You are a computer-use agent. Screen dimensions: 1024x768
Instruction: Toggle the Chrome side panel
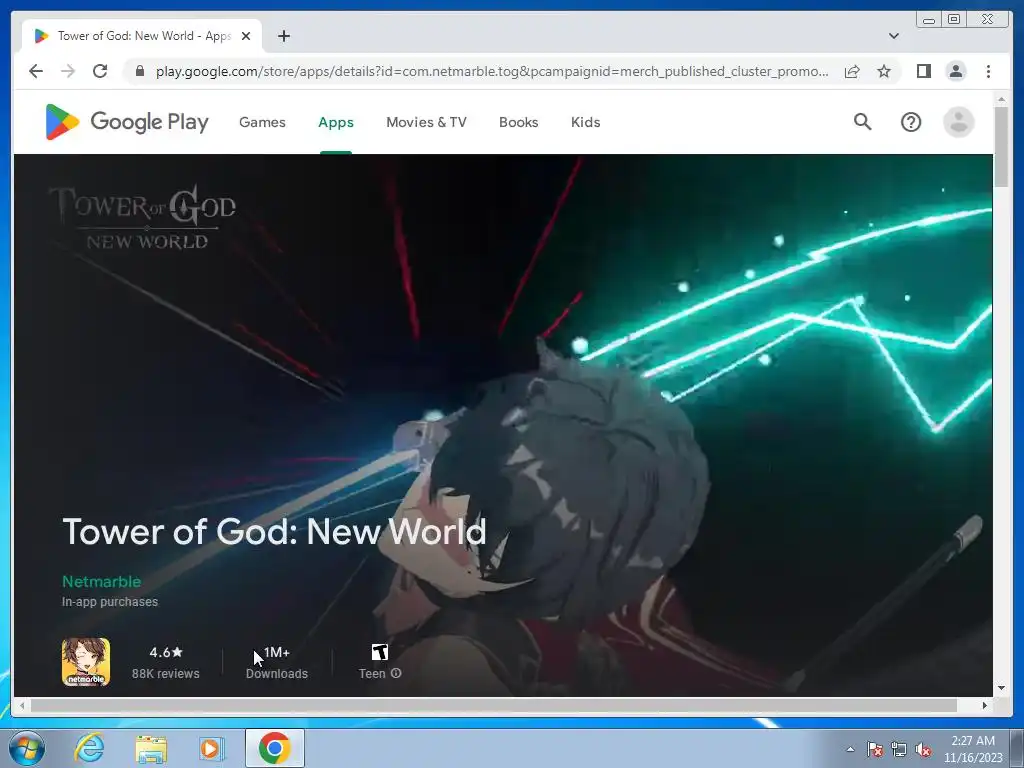(923, 71)
